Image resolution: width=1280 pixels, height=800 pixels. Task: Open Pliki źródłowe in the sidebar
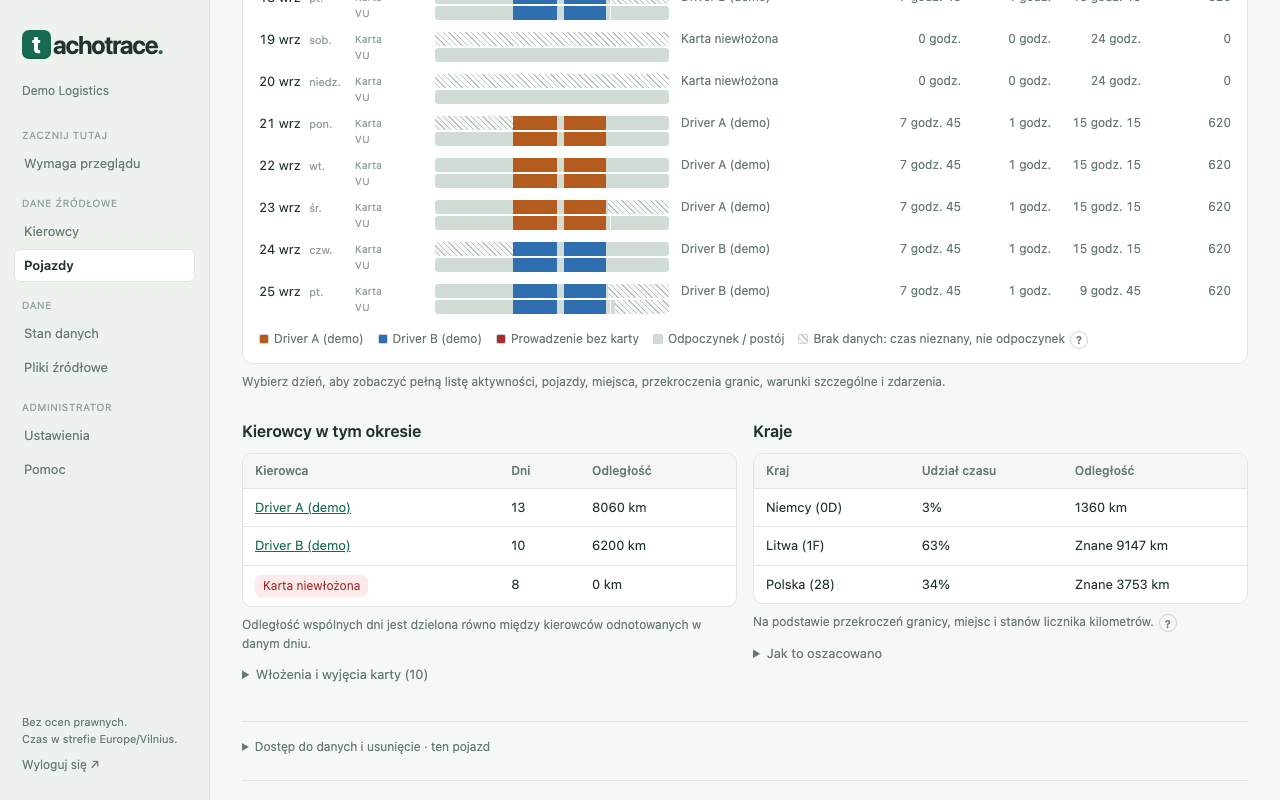pos(104,368)
